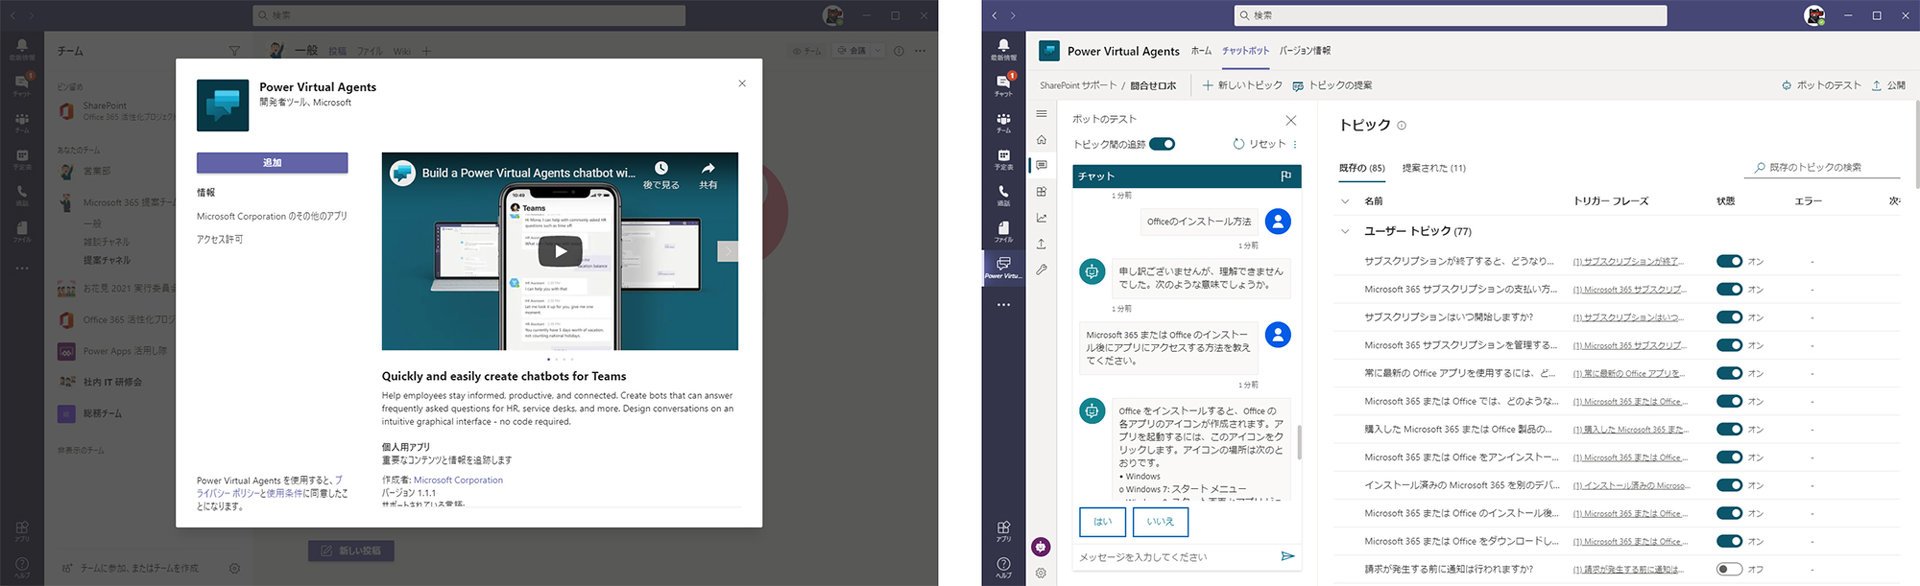Answer いいえ in the test chat
1920x586 pixels.
[x=1160, y=522]
